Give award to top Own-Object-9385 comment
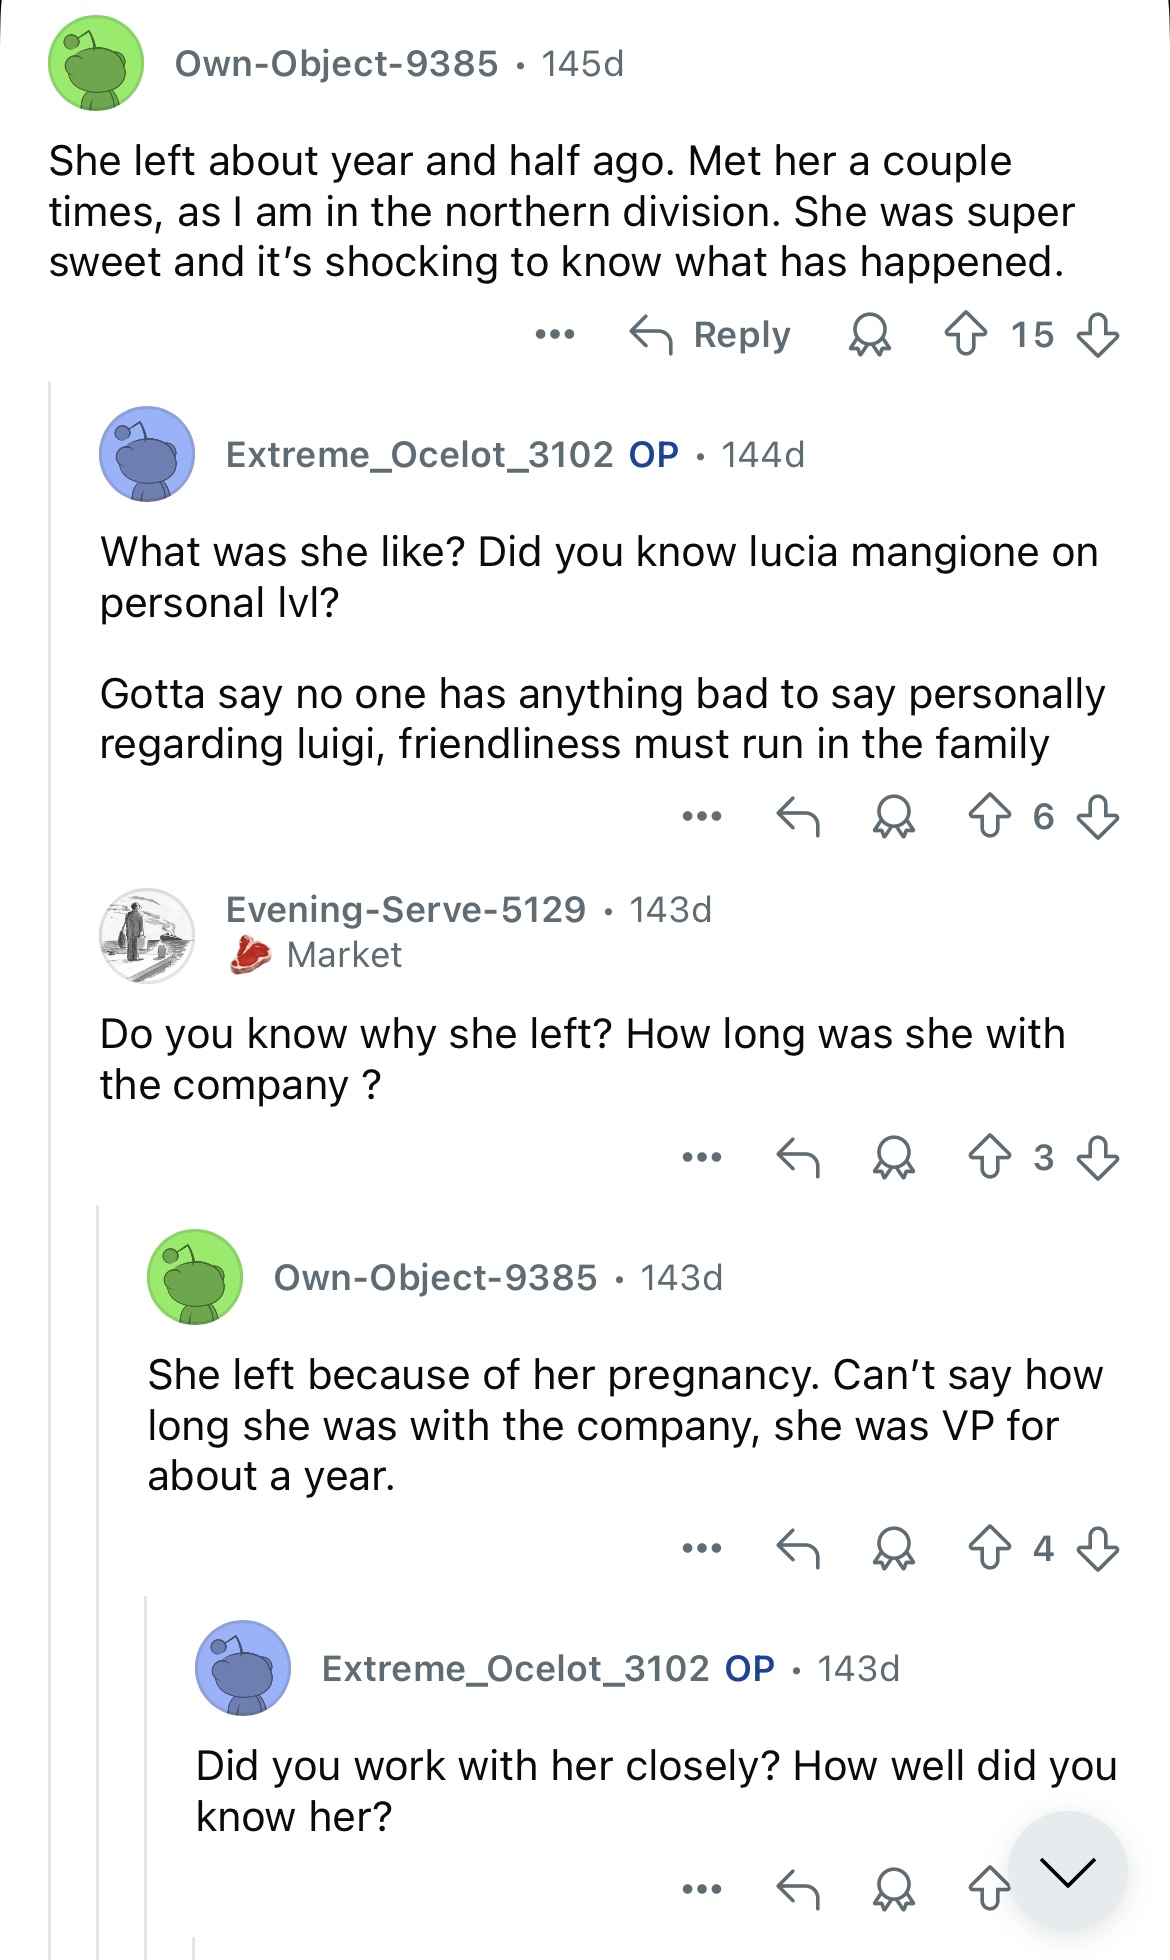Viewport: 1170px width, 1960px height. point(869,334)
